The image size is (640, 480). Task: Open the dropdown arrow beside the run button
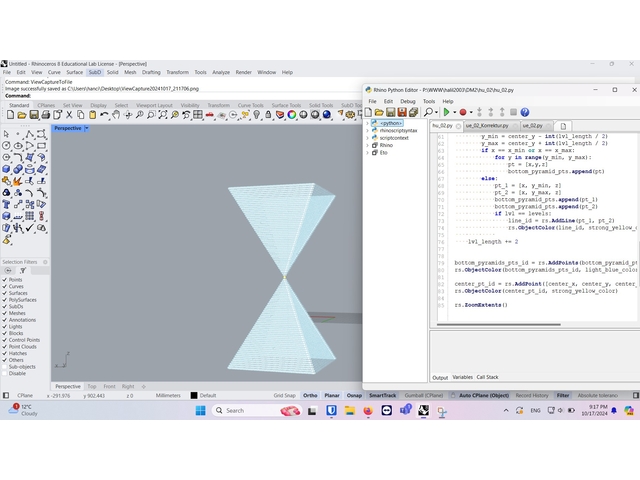click(454, 113)
